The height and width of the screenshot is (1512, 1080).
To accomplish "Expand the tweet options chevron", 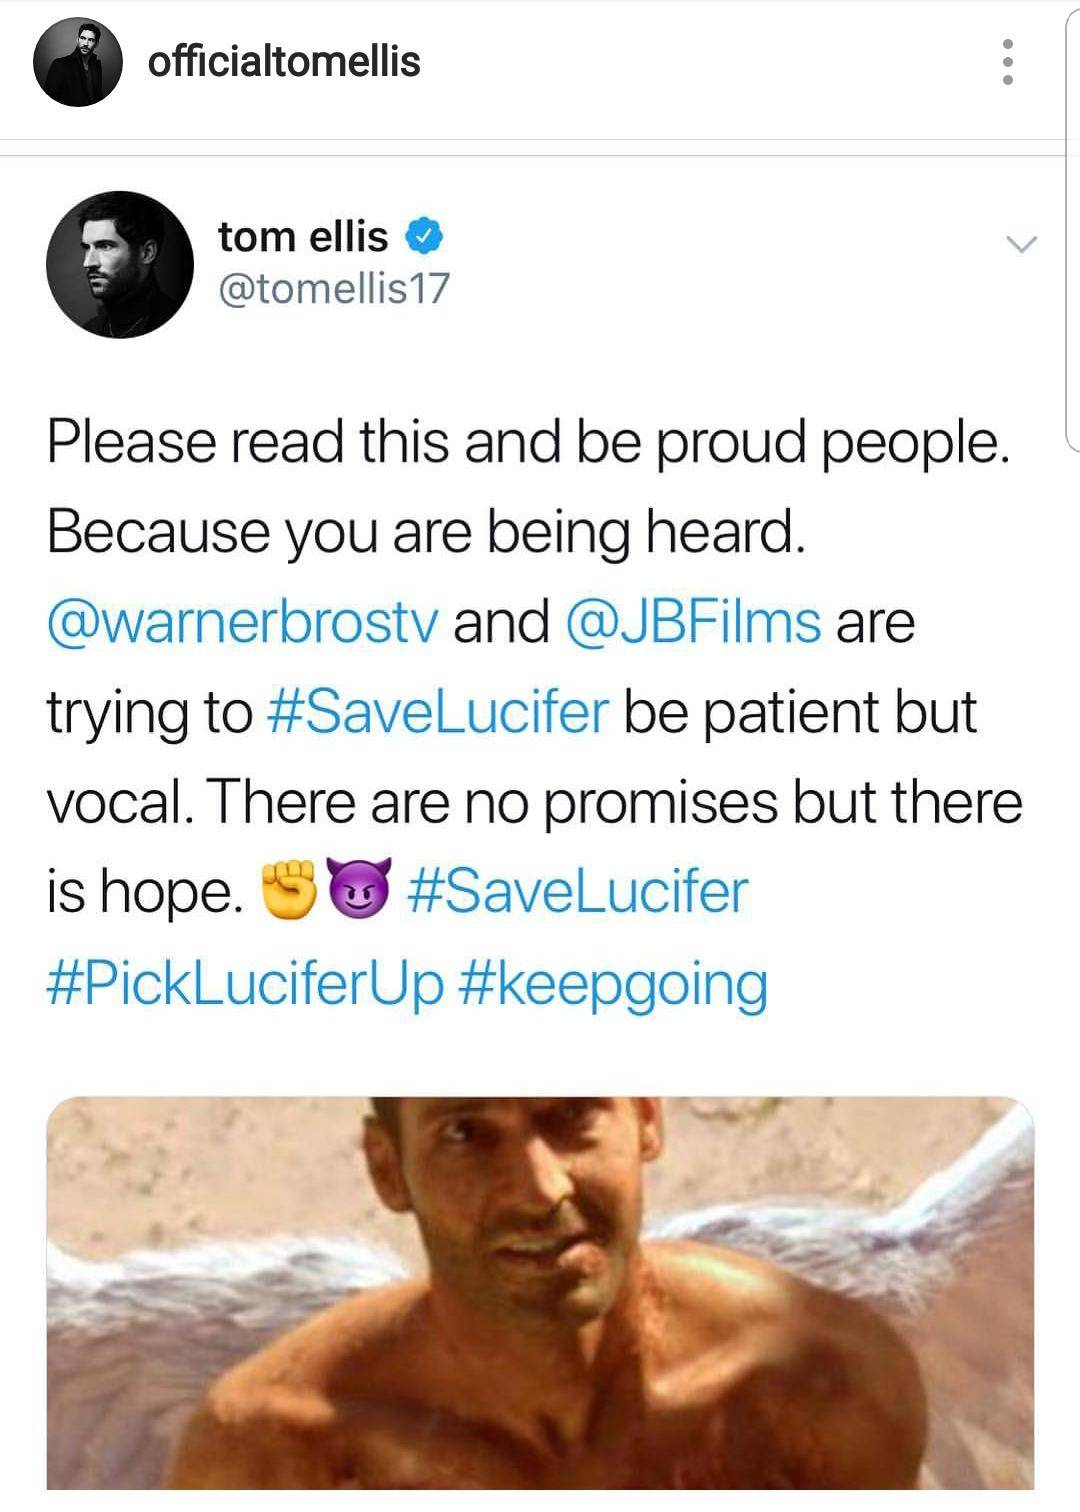I will coord(1022,243).
